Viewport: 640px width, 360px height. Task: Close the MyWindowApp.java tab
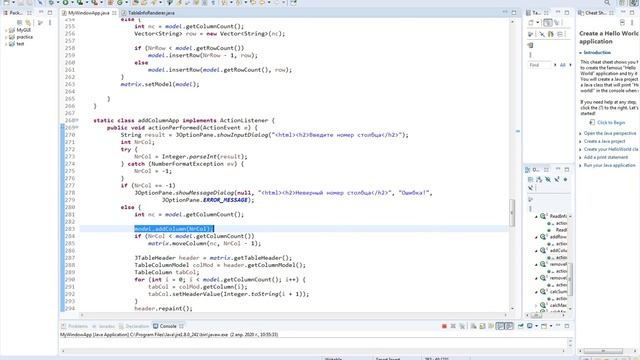pyautogui.click(x=114, y=13)
